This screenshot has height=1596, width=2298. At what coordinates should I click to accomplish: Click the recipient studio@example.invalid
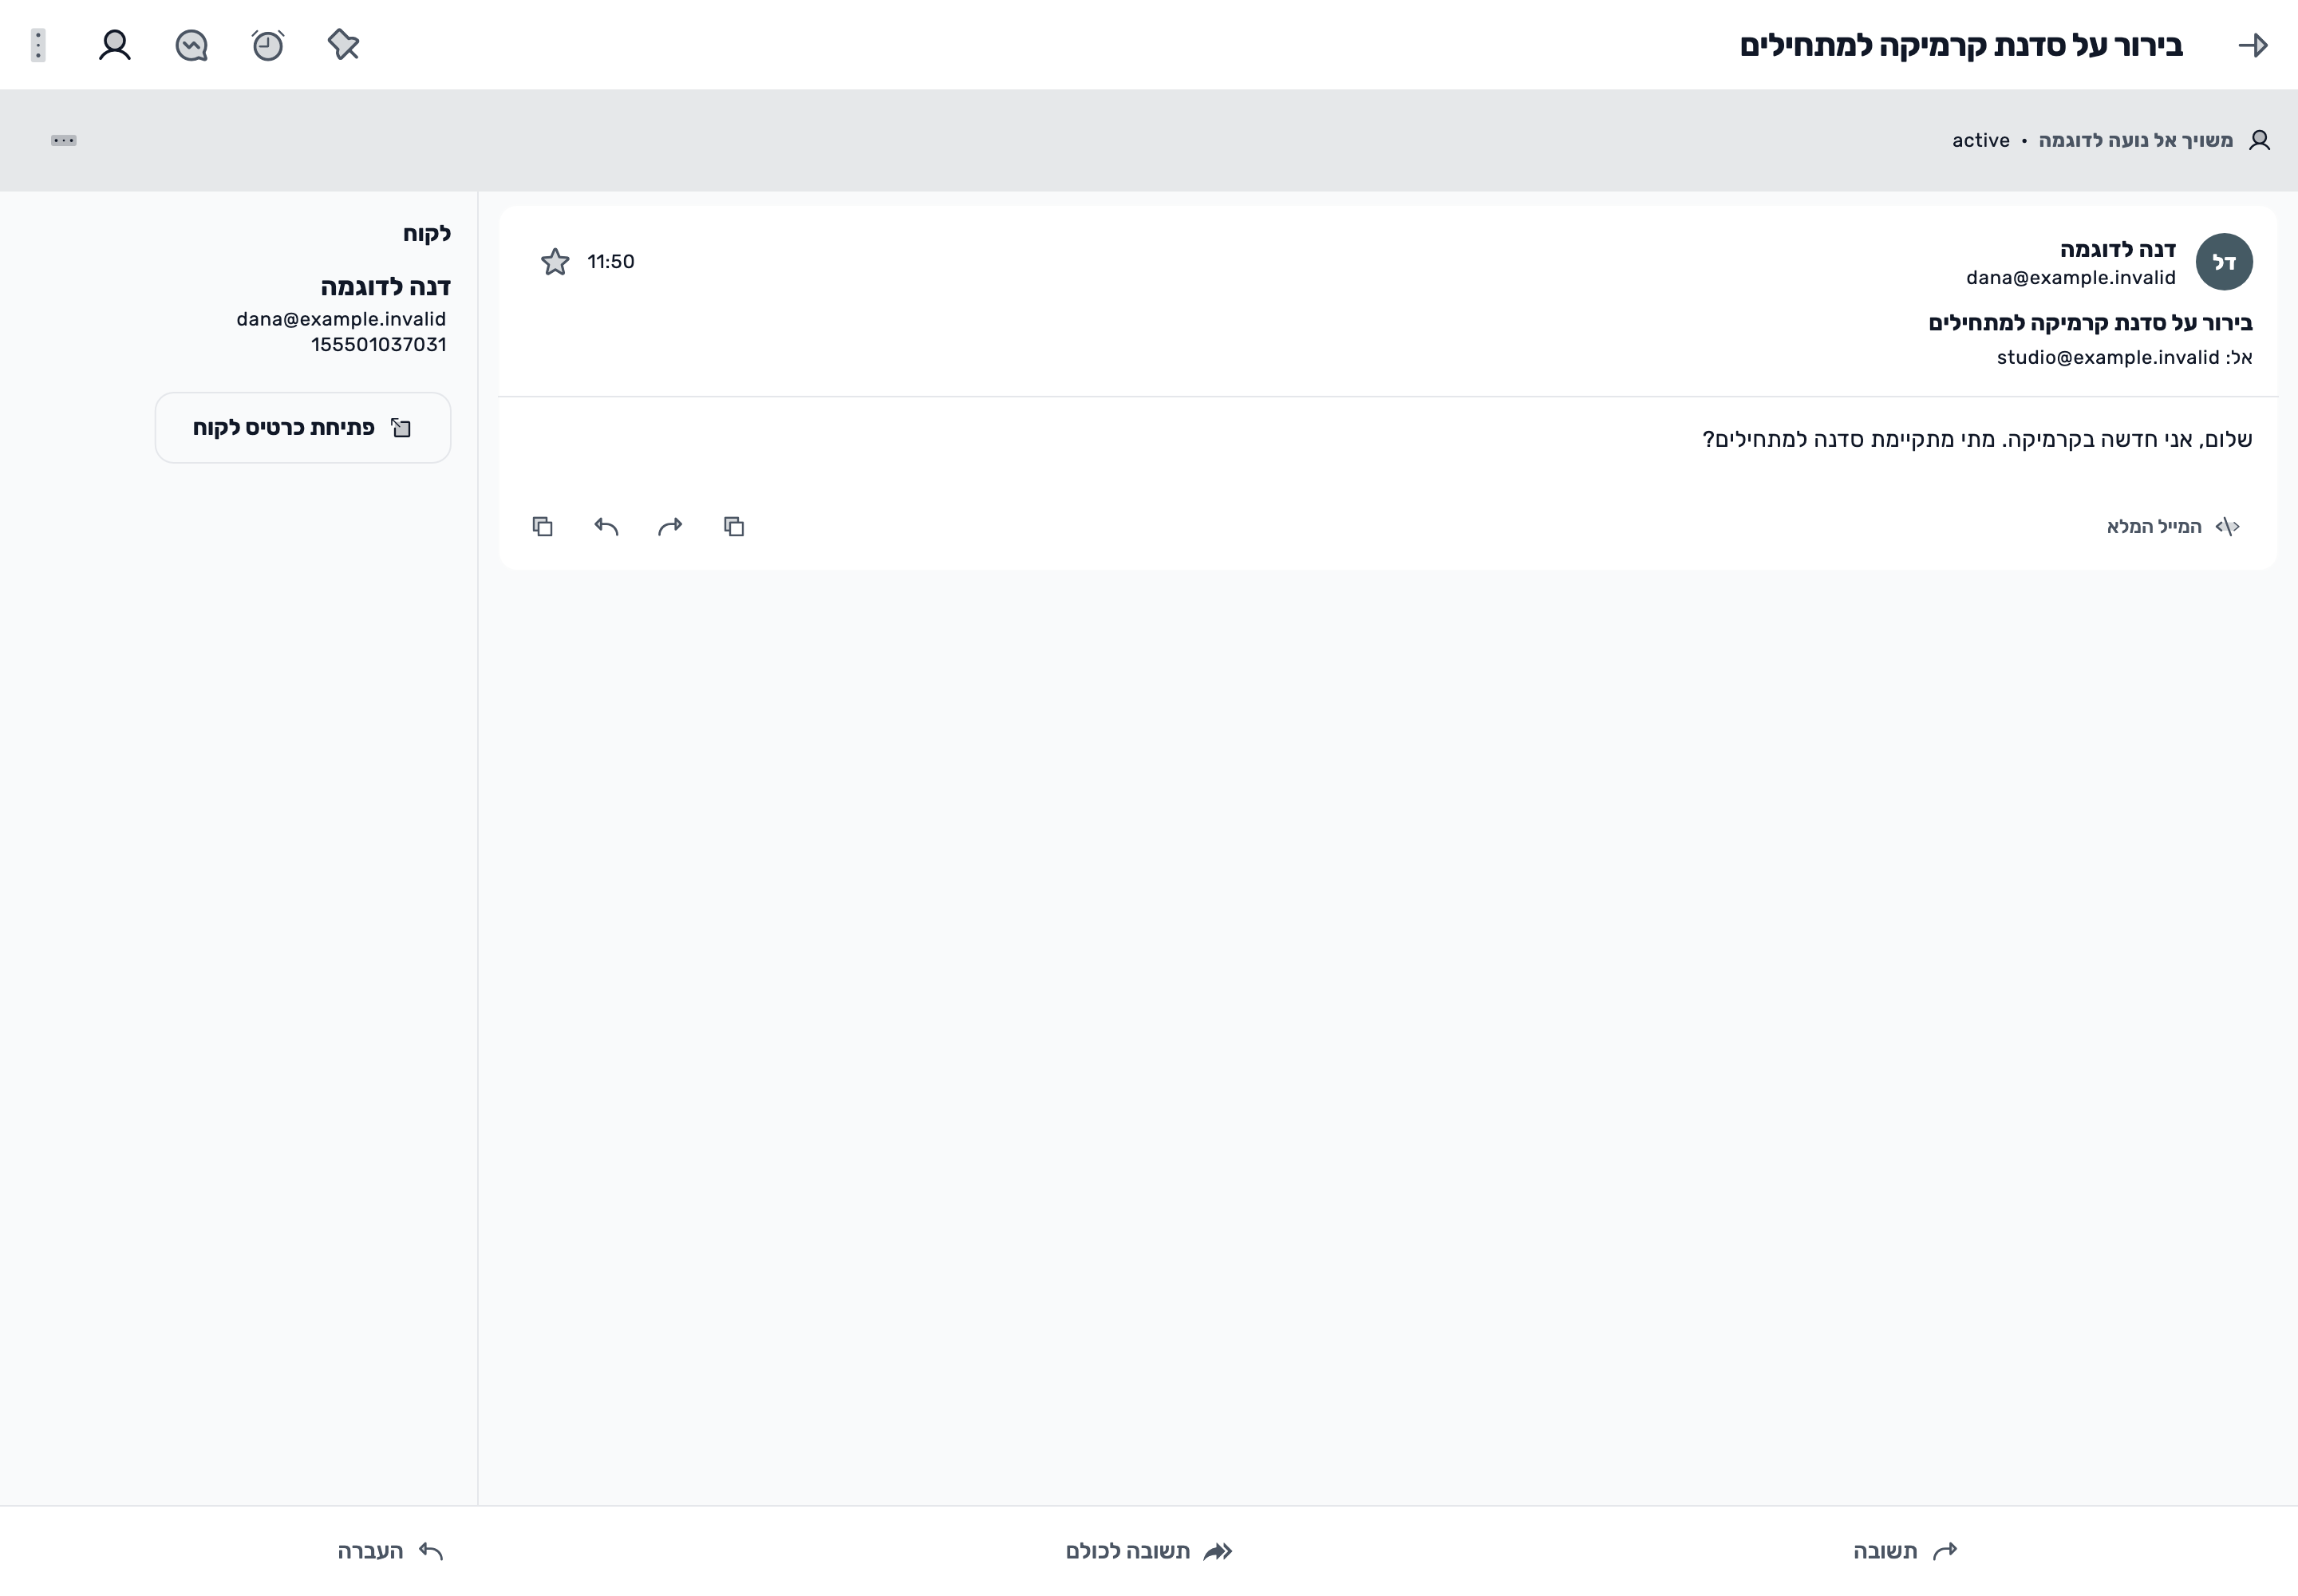(x=2107, y=357)
